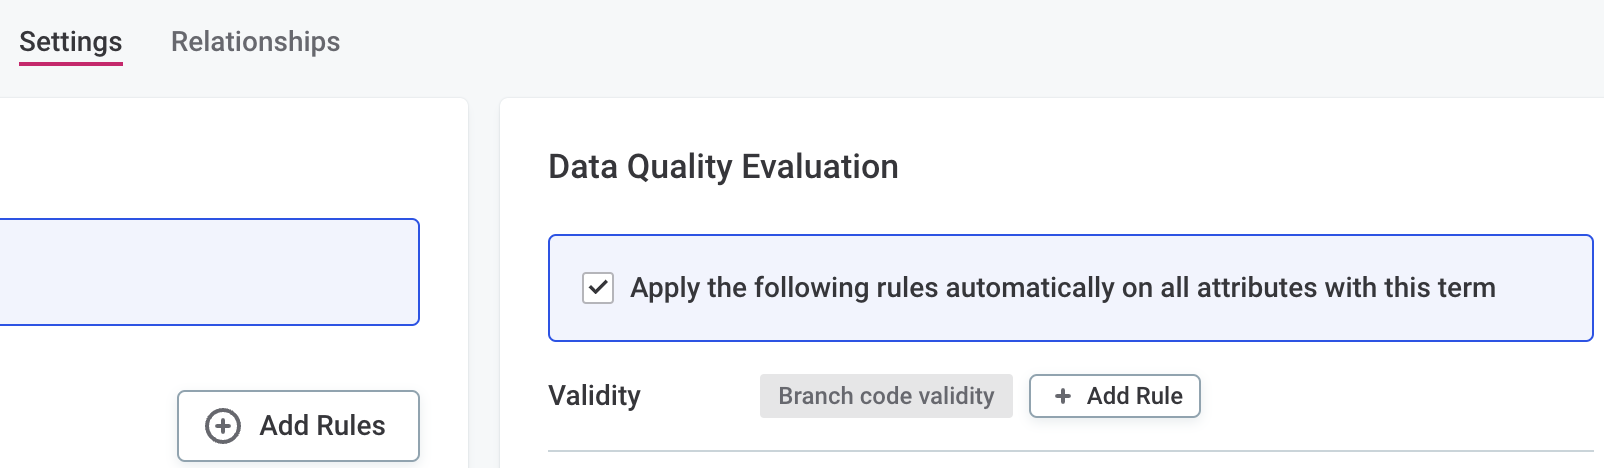Click the checkmark icon in the checkbox
This screenshot has width=1604, height=468.
(x=598, y=288)
